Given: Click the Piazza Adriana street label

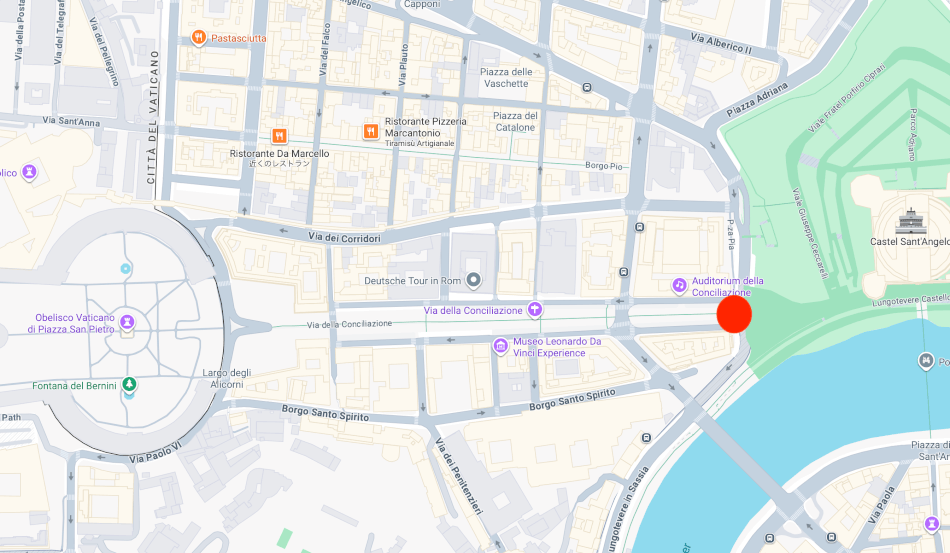Looking at the screenshot, I should 757,99.
